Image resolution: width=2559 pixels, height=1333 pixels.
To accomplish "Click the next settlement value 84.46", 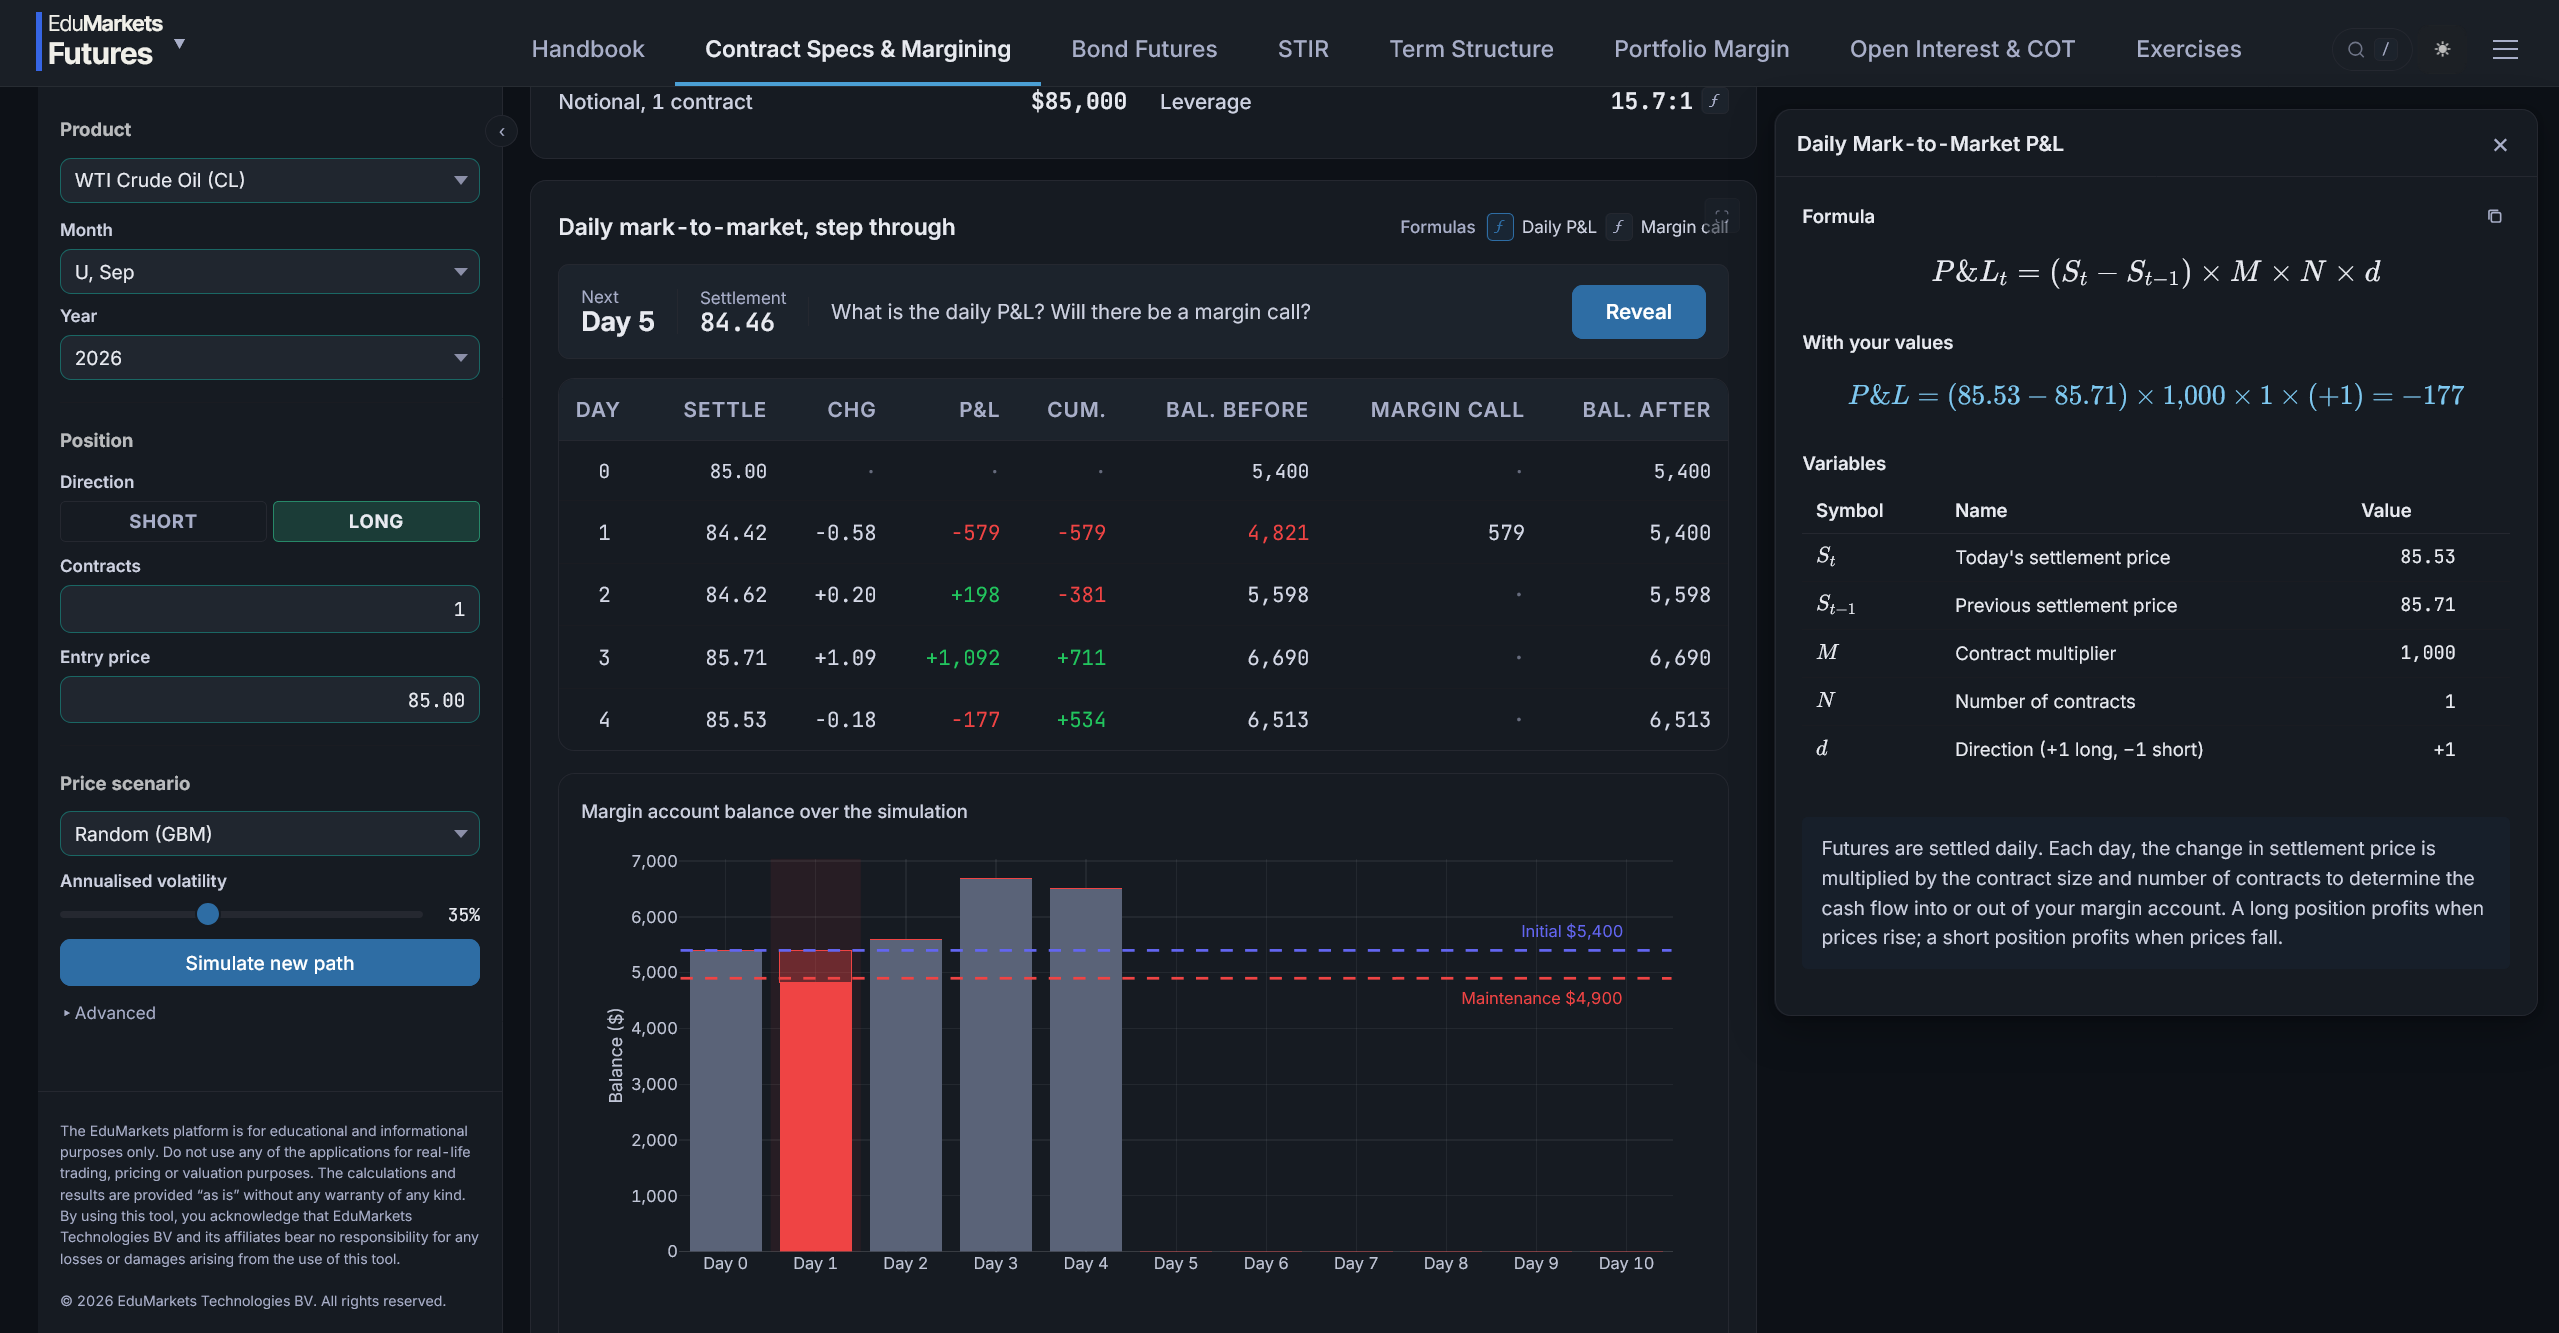I will [737, 322].
